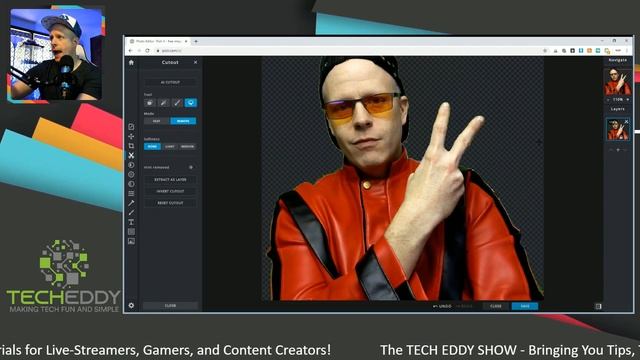Click Reset Cutout button

coord(170,203)
